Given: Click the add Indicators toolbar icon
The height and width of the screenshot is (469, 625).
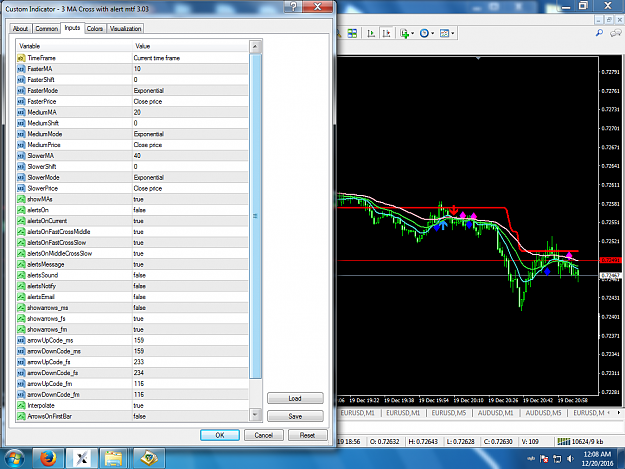Looking at the screenshot, I should [x=405, y=33].
